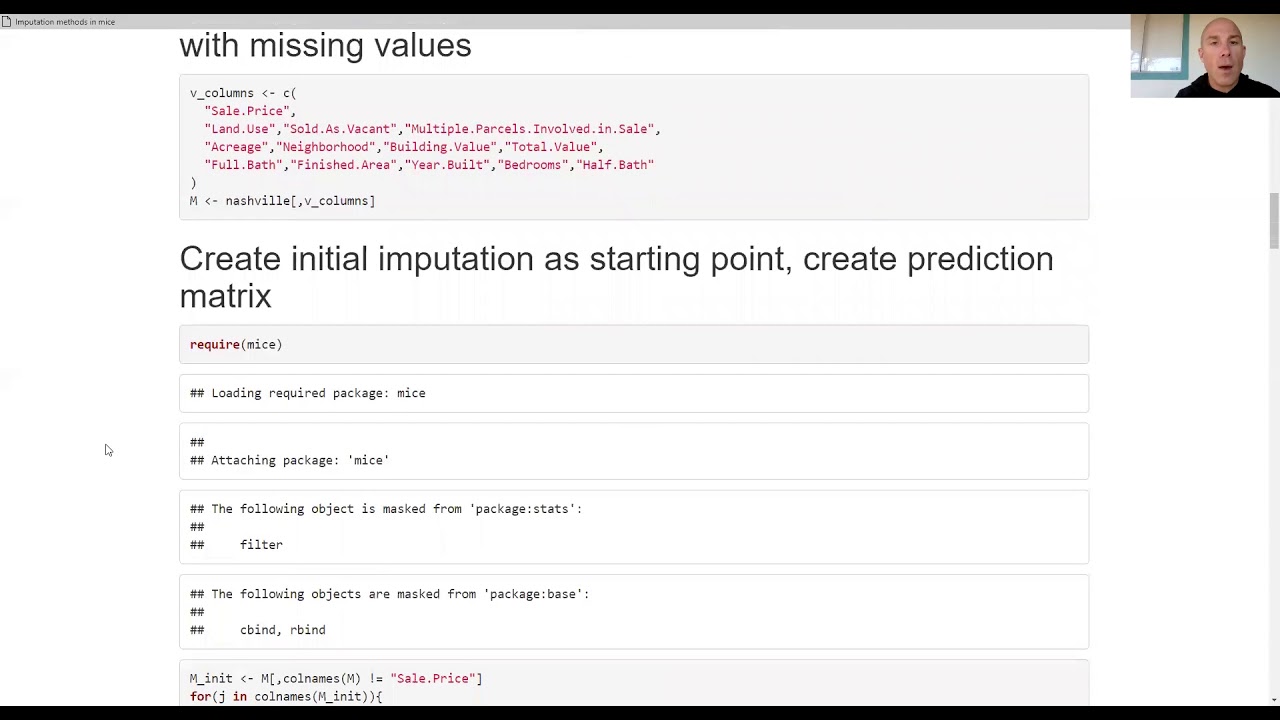Click the 'for(j in colnames(M_init)){' line

click(x=286, y=696)
